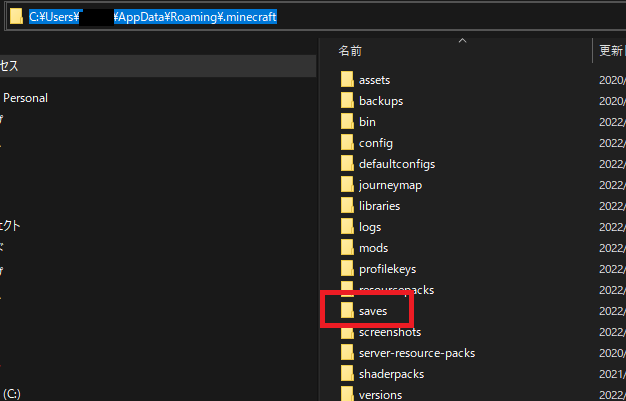The image size is (626, 401).
Task: Select the logs folder name
Action: pyautogui.click(x=370, y=227)
